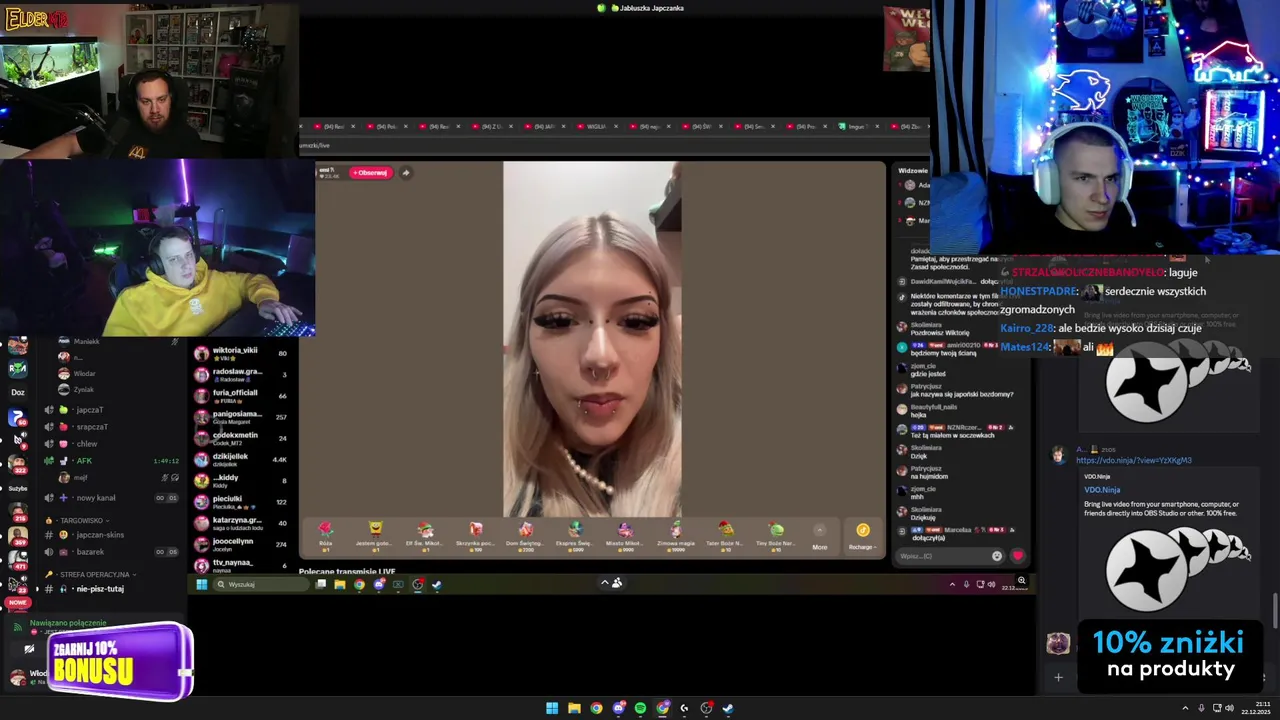Open Steam on the inner taskbar
This screenshot has height=720, width=1280.
pyautogui.click(x=436, y=584)
